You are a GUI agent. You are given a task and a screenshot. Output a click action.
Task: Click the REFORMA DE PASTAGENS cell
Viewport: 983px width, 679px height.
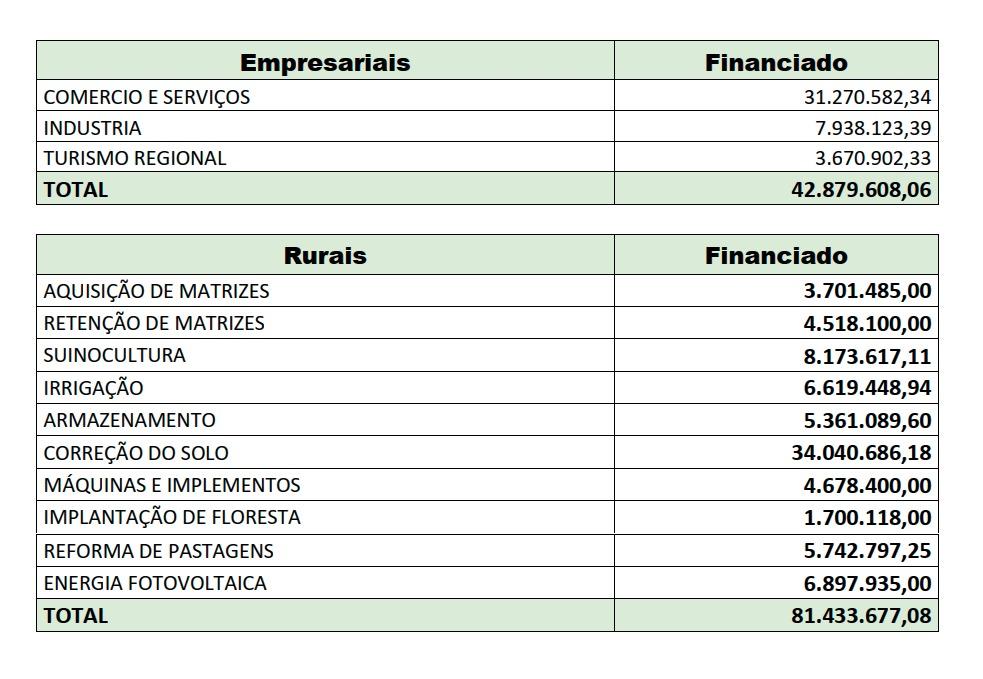click(158, 551)
